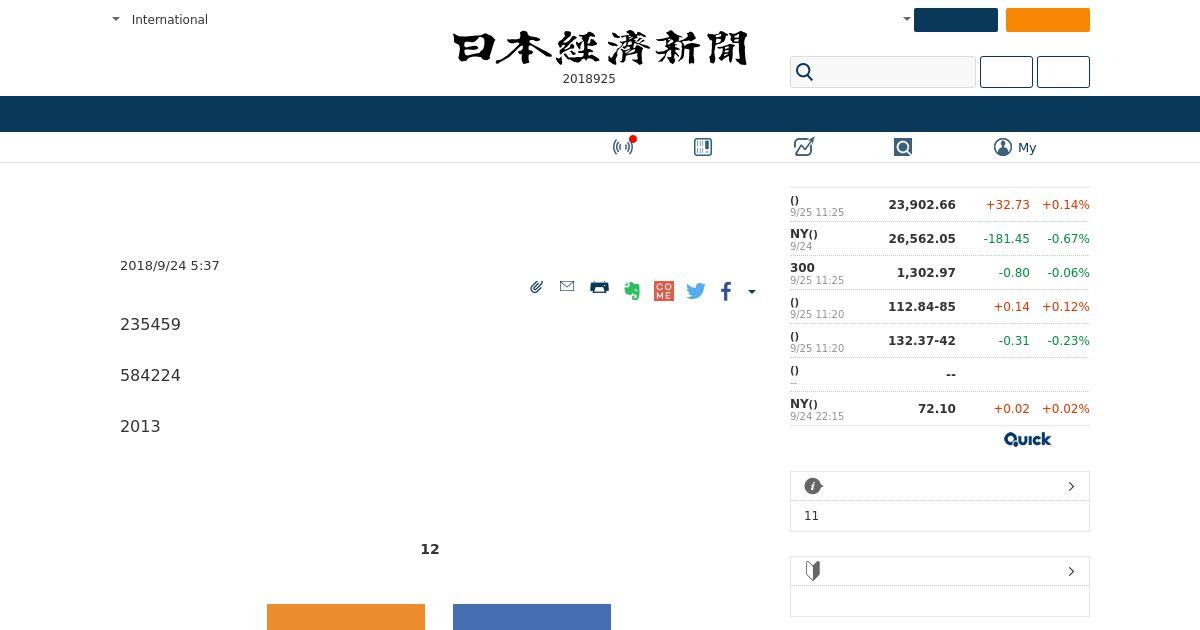Click the orange button at top right

[1048, 20]
